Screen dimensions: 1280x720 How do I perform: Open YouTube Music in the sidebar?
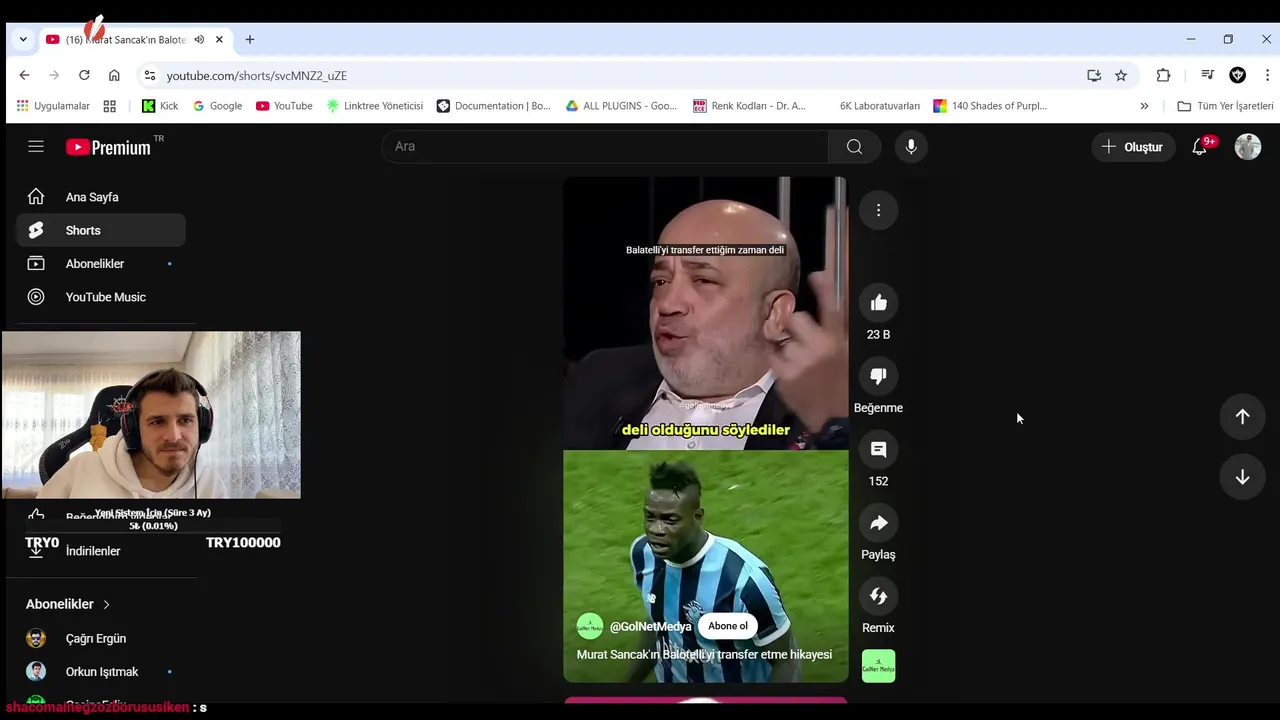[100, 297]
